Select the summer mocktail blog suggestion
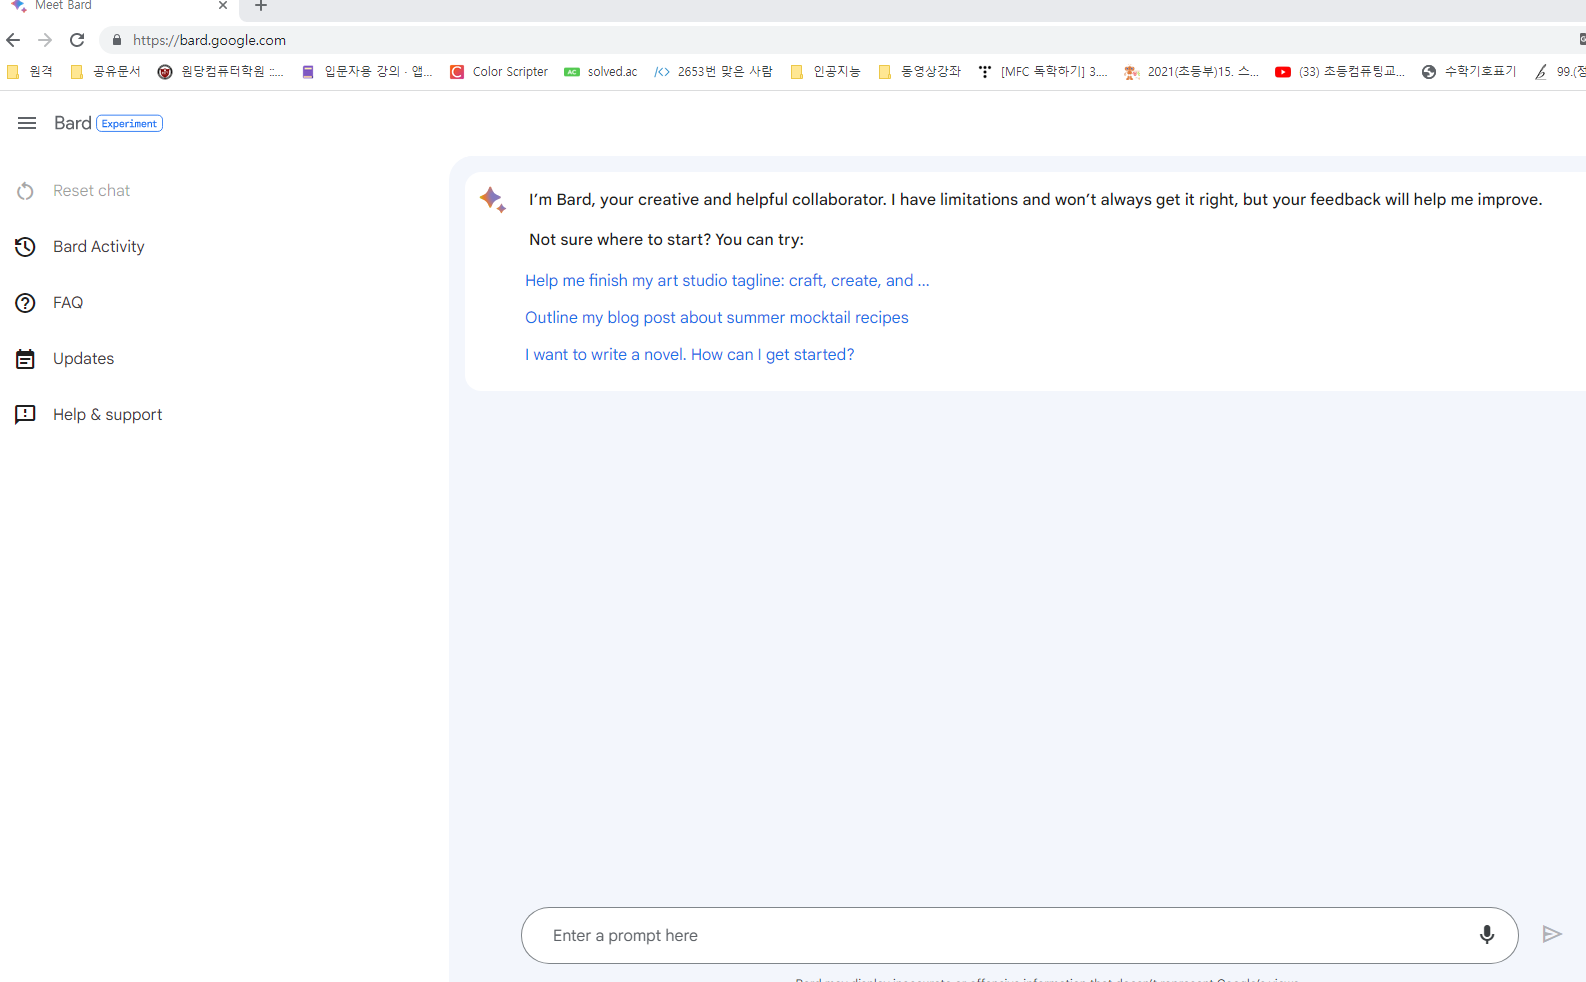The width and height of the screenshot is (1586, 982). tap(717, 318)
